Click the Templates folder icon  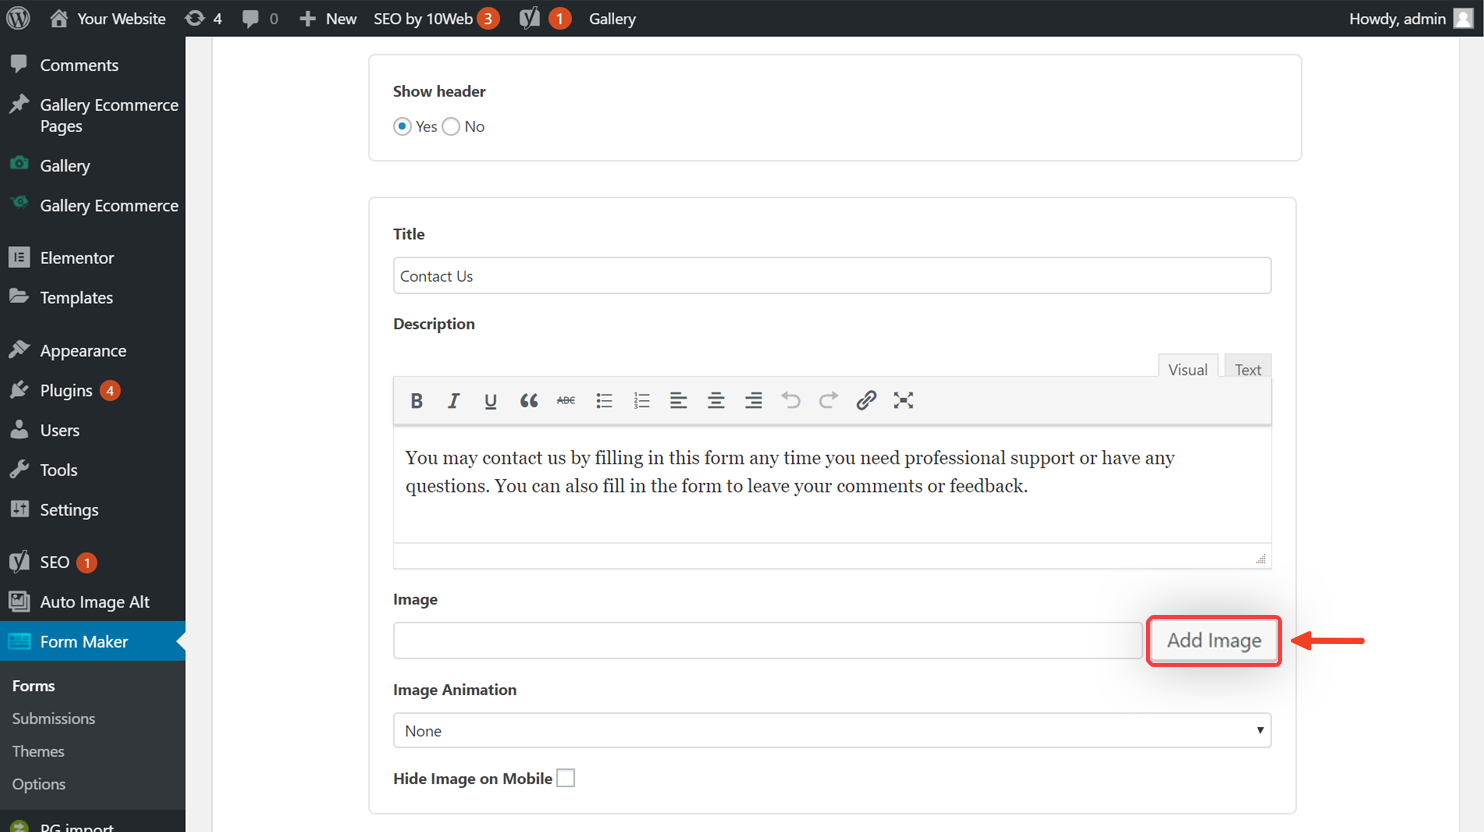coord(19,296)
